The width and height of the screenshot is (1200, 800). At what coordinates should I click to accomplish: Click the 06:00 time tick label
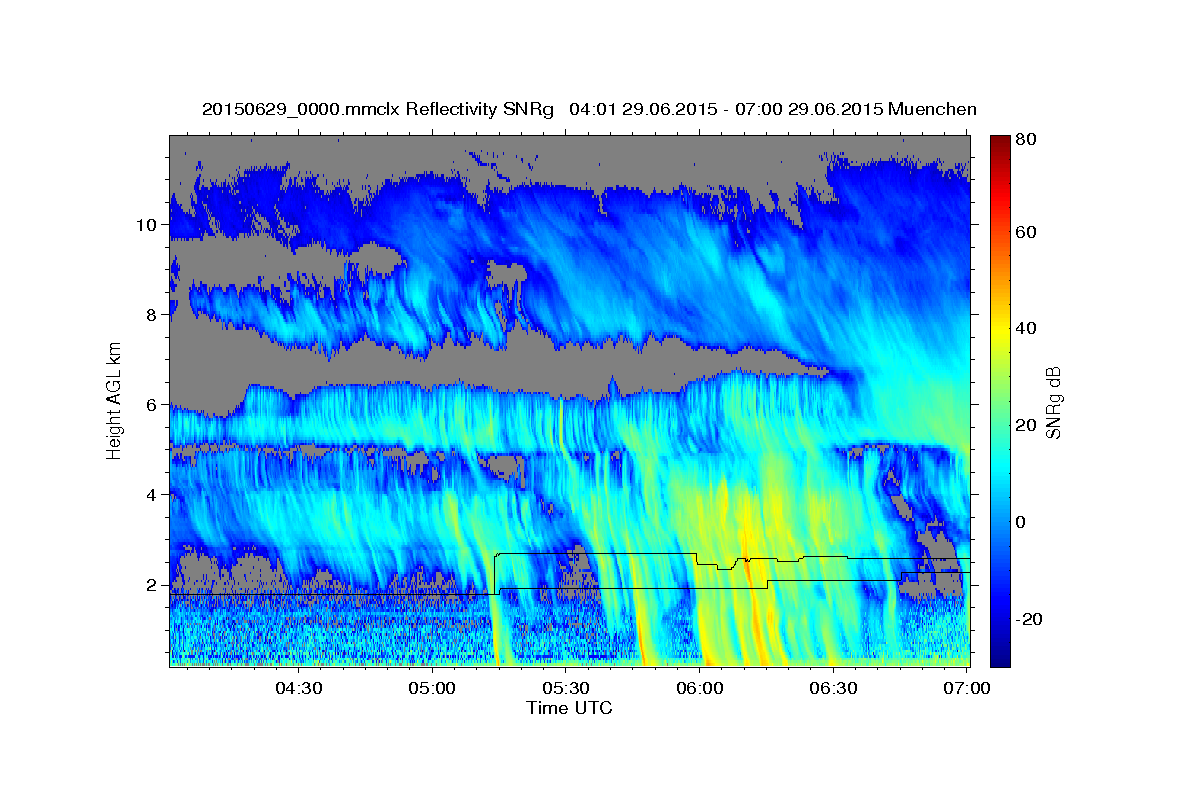tap(700, 688)
